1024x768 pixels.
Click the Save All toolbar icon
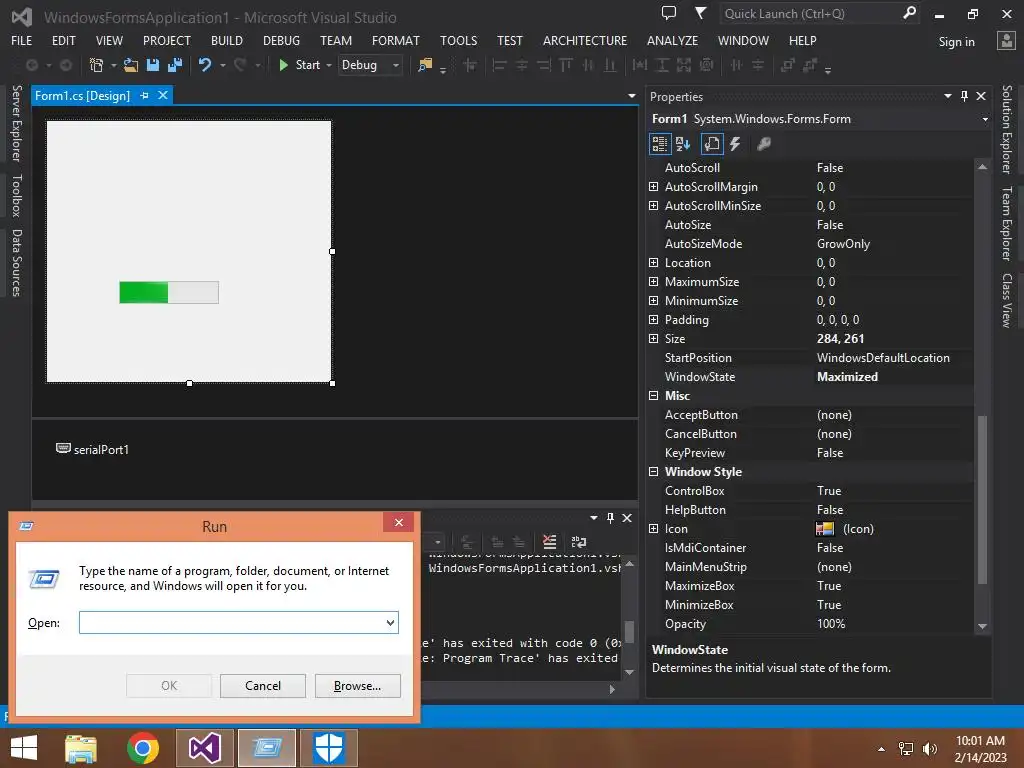(175, 65)
